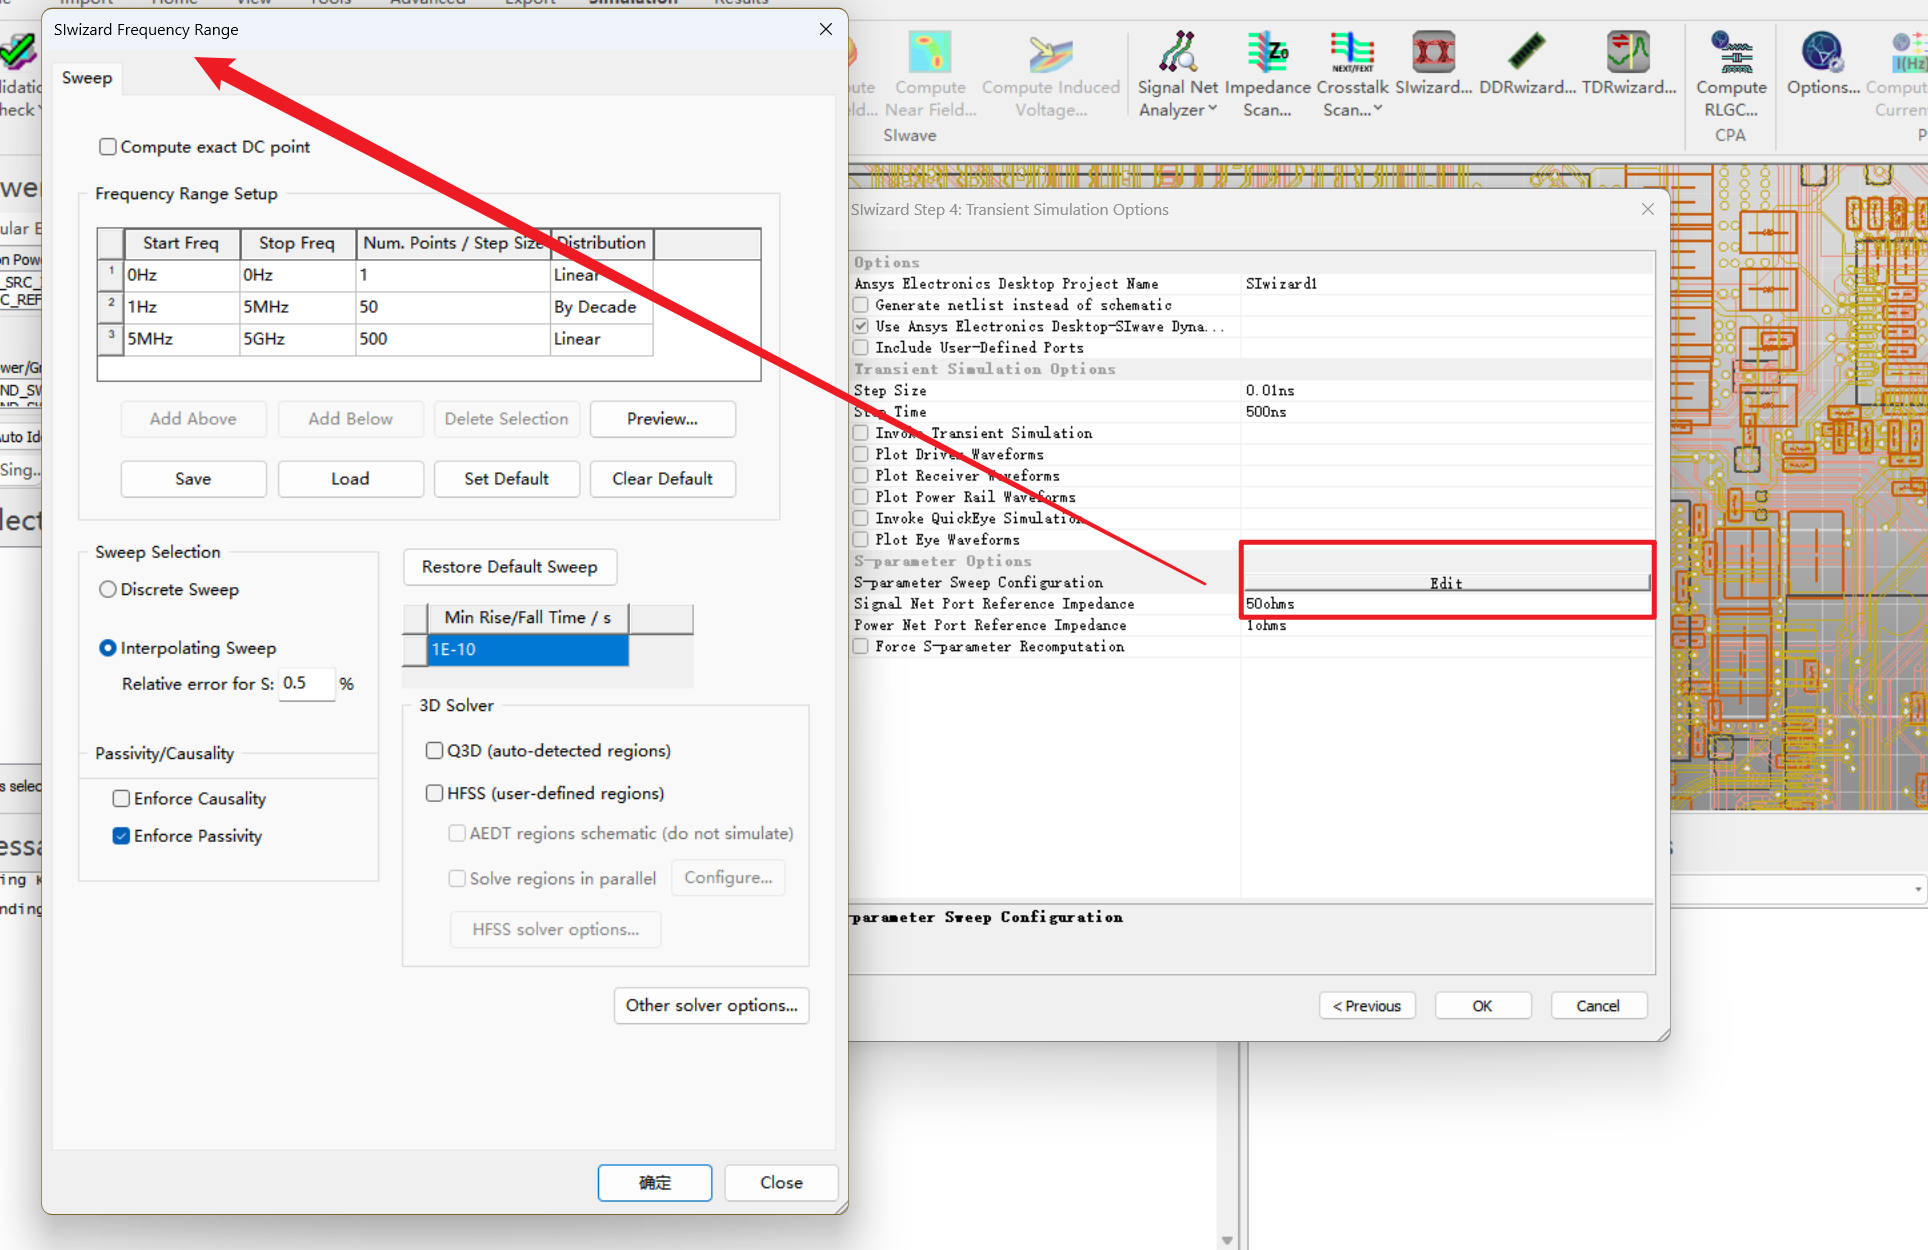Switch to the Sweep tab
This screenshot has height=1250, width=1928.
(87, 78)
